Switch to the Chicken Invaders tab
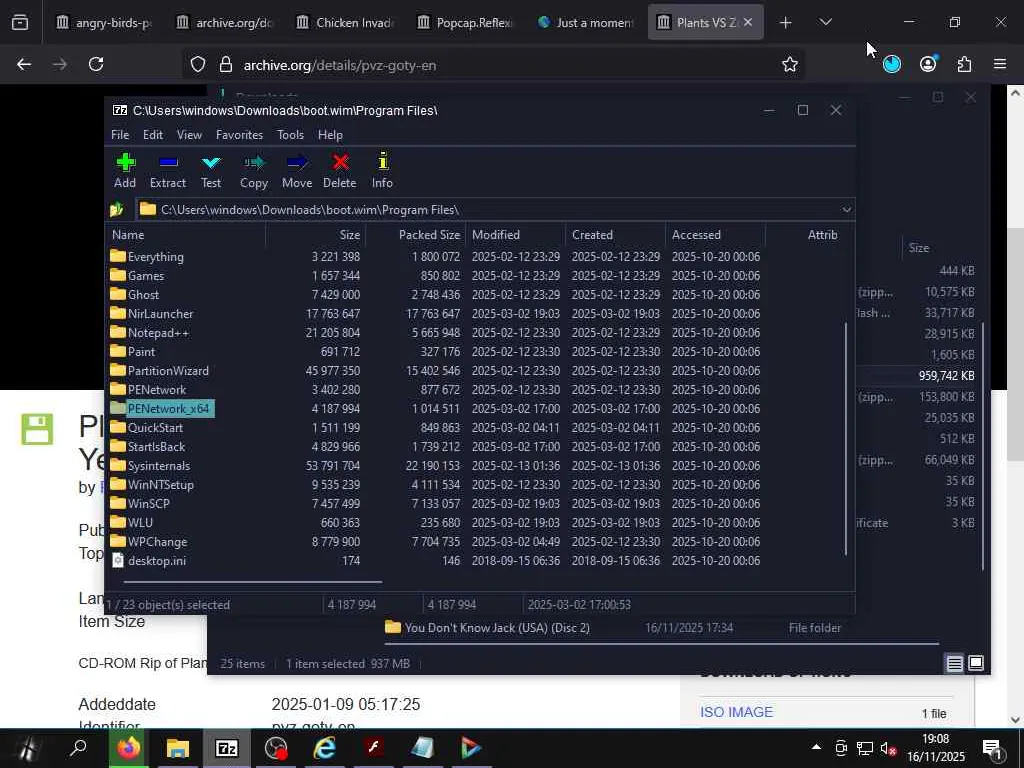 click(345, 22)
